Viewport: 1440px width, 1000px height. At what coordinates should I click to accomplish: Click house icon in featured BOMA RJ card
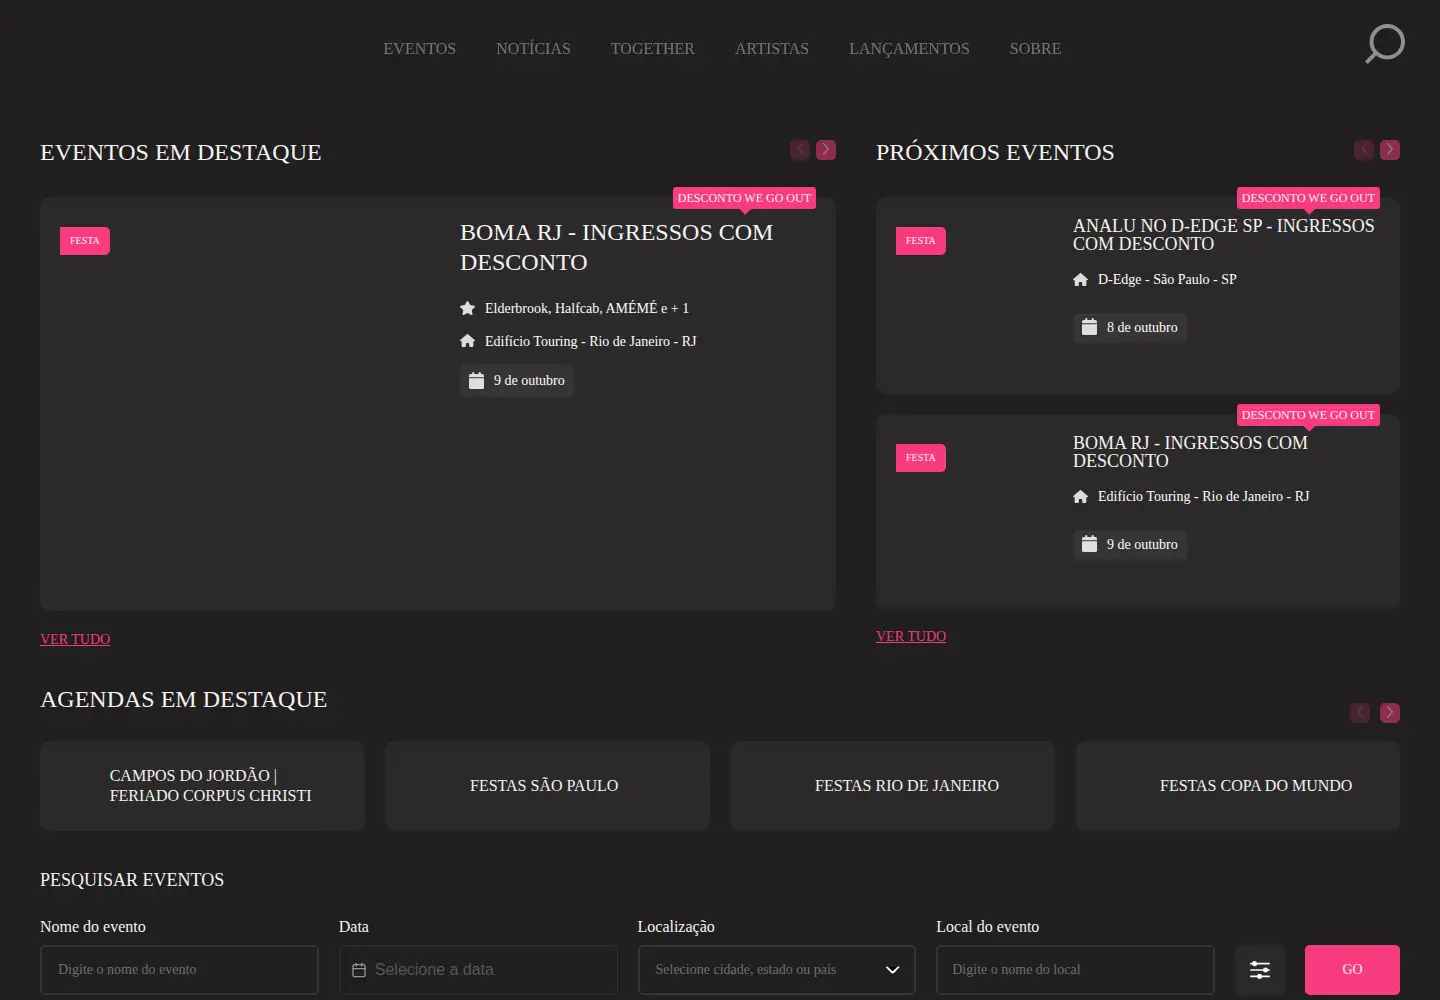467,341
